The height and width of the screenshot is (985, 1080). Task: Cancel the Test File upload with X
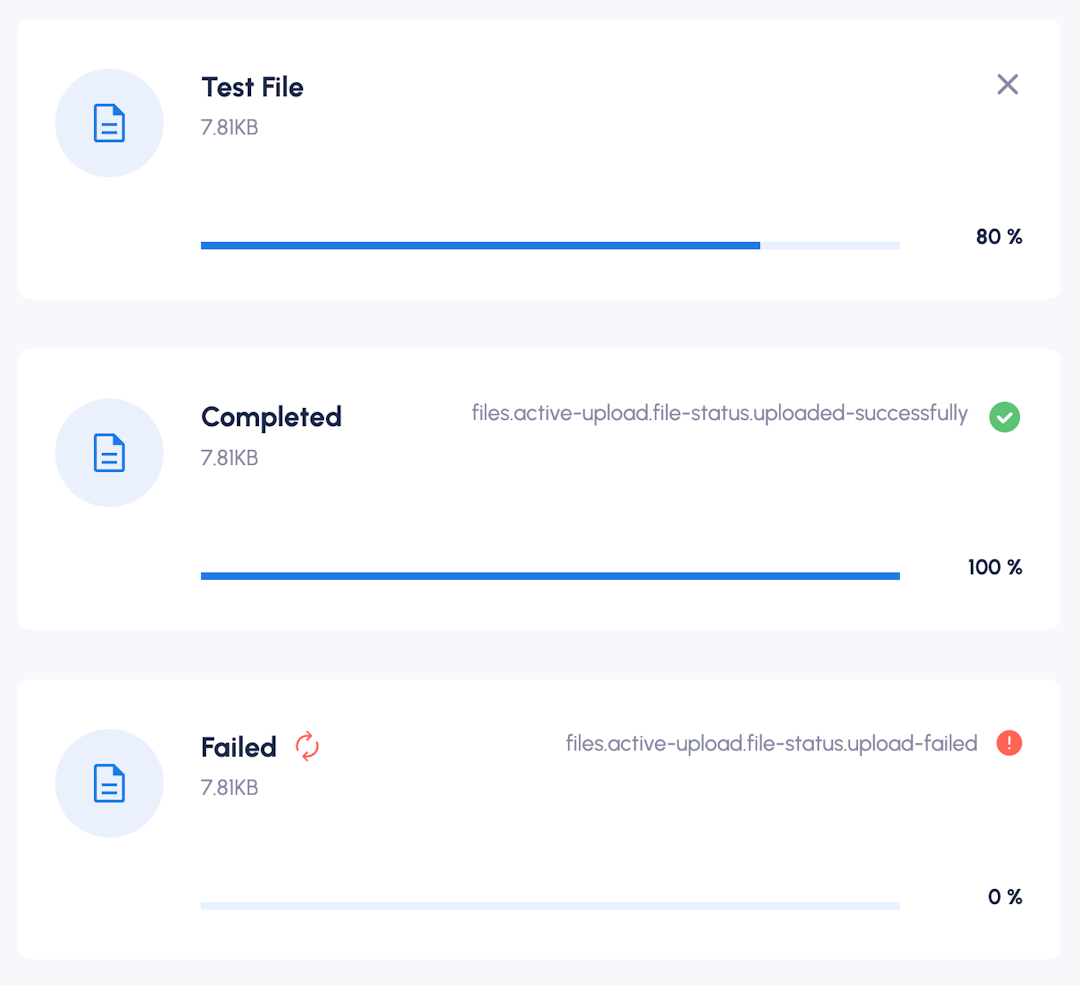[1008, 85]
